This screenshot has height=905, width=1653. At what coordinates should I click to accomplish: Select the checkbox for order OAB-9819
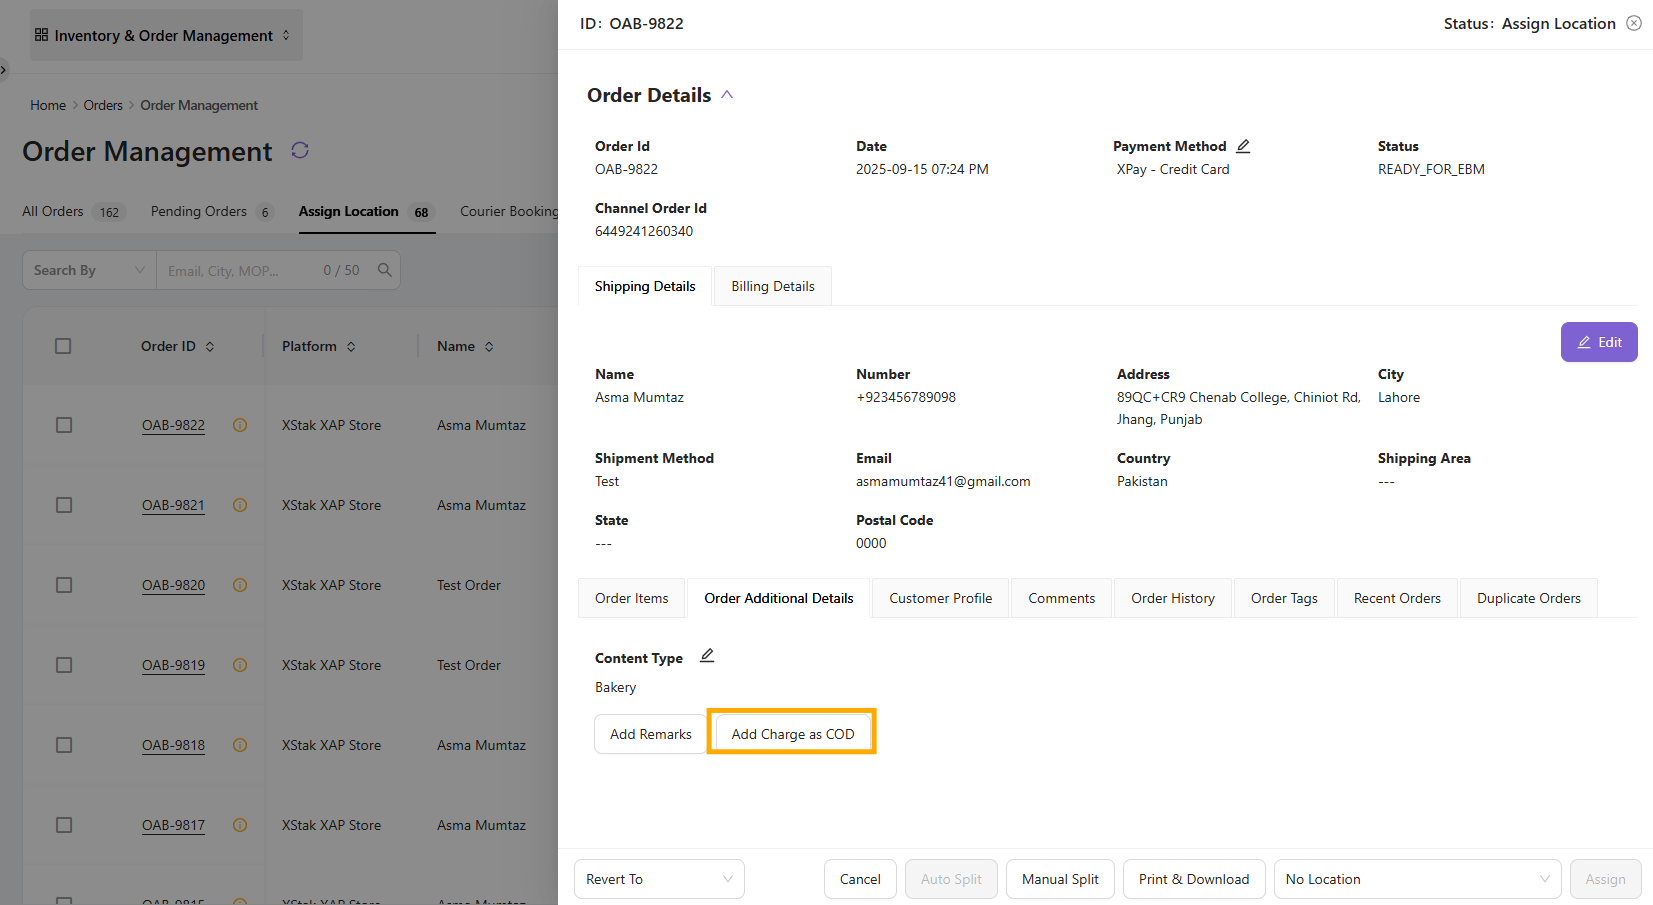tap(64, 665)
